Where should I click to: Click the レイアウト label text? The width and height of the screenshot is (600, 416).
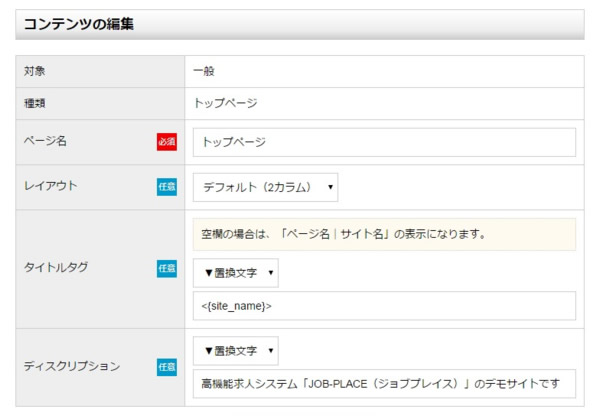click(50, 187)
